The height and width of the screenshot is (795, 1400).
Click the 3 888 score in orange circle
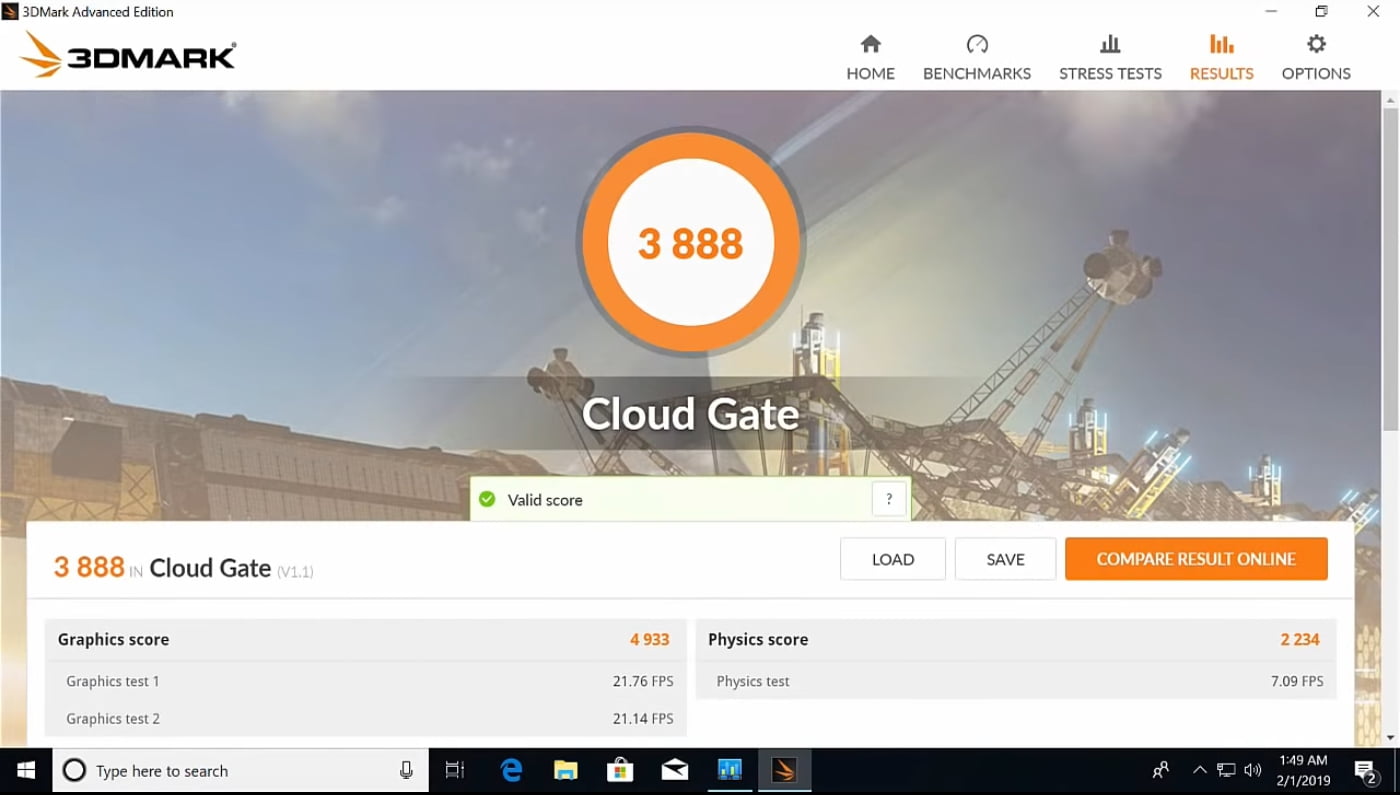(690, 243)
